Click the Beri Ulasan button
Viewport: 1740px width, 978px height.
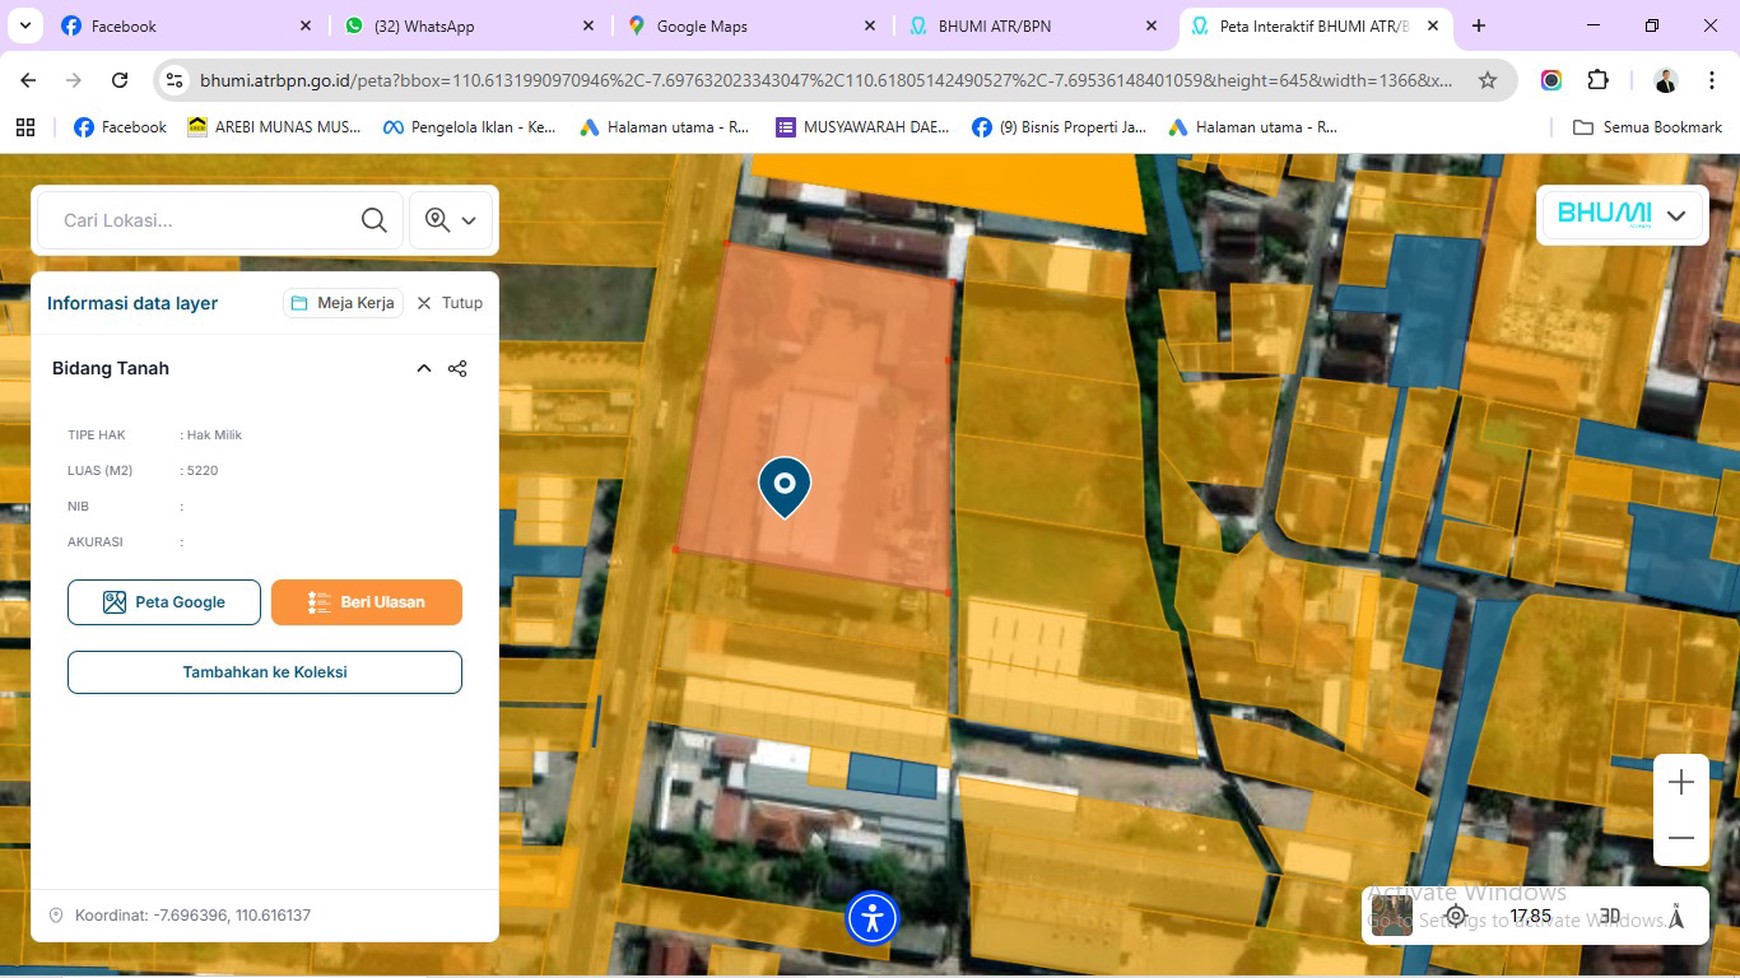(x=366, y=601)
